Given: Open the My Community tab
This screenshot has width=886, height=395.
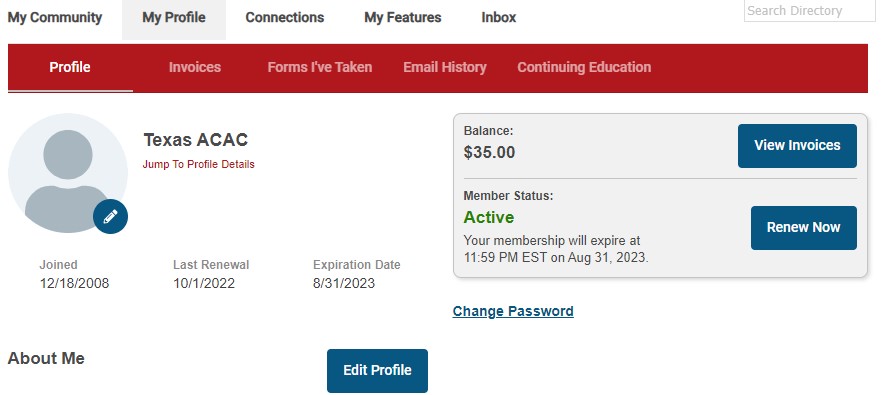Looking at the screenshot, I should tap(55, 18).
